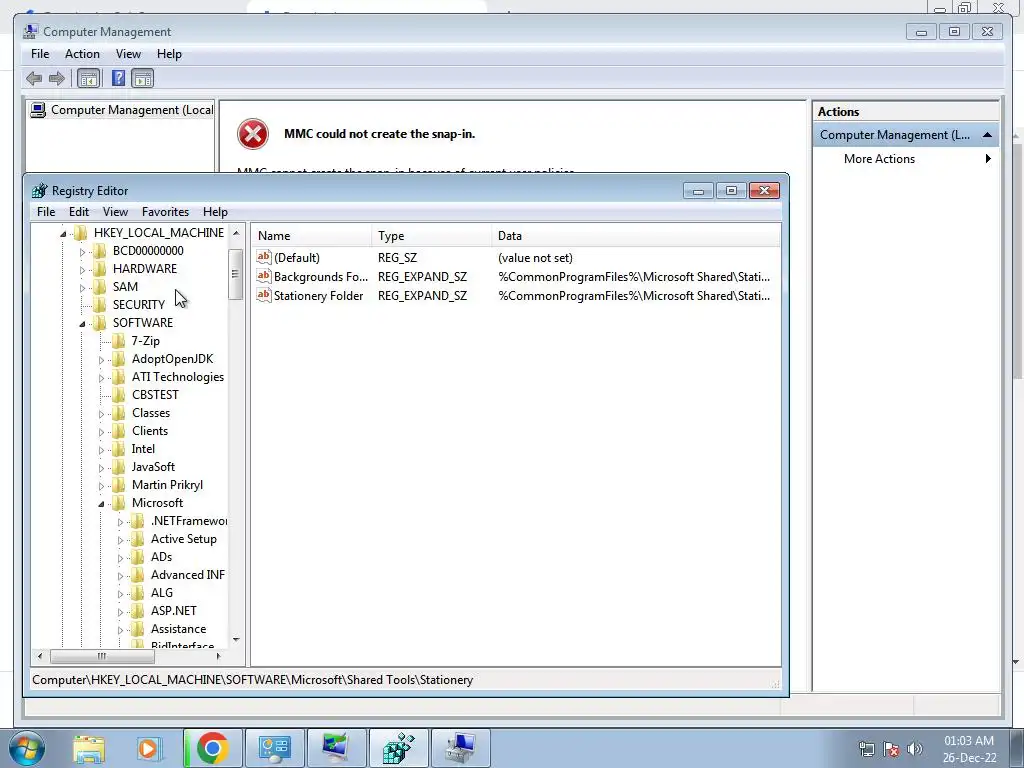Open Registry Editor Favorites menu
Image resolution: width=1024 pixels, height=768 pixels.
165,212
